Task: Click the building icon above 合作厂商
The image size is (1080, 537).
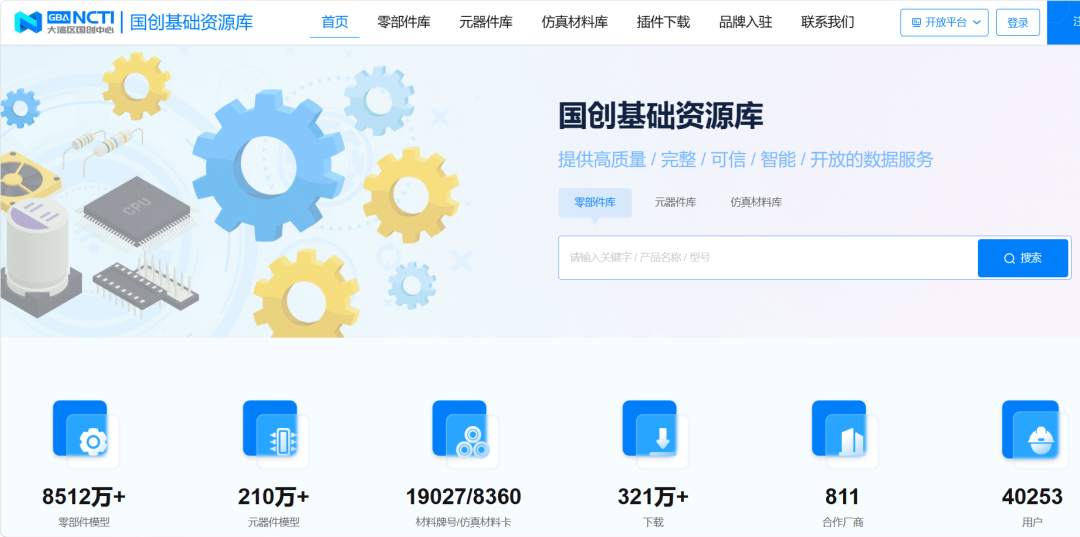Action: pos(845,434)
